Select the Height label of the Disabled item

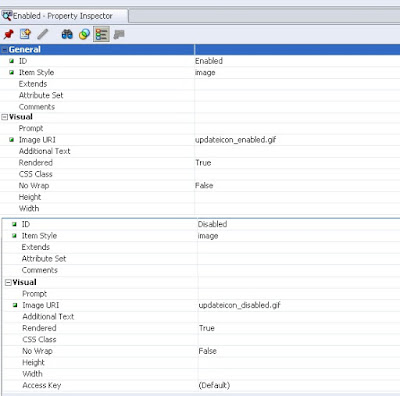point(33,362)
